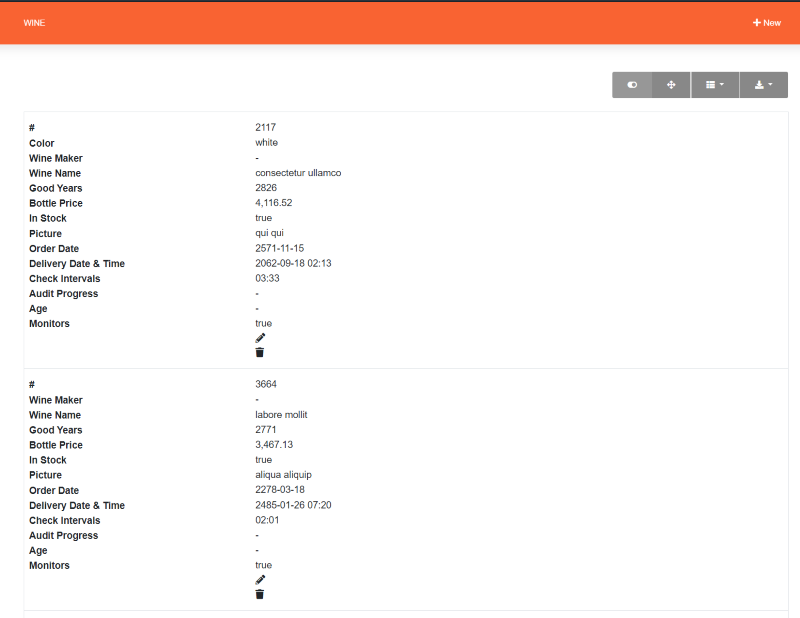Click order date 2278-03-18
Screen dimensions: 800x618
coord(280,490)
